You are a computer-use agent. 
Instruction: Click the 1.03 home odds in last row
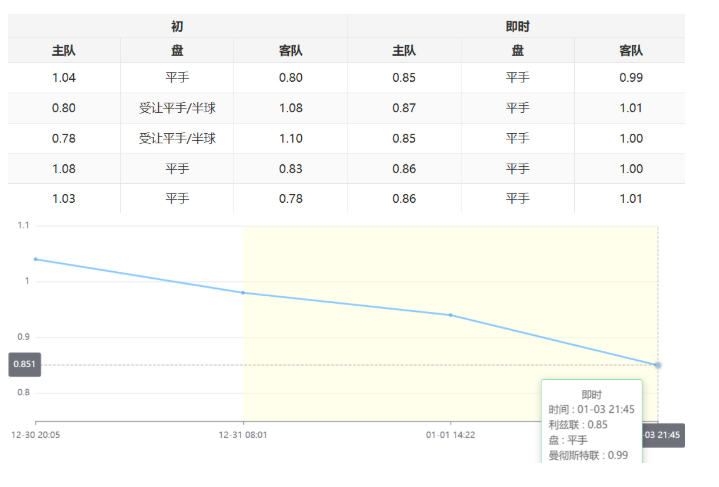click(x=64, y=198)
